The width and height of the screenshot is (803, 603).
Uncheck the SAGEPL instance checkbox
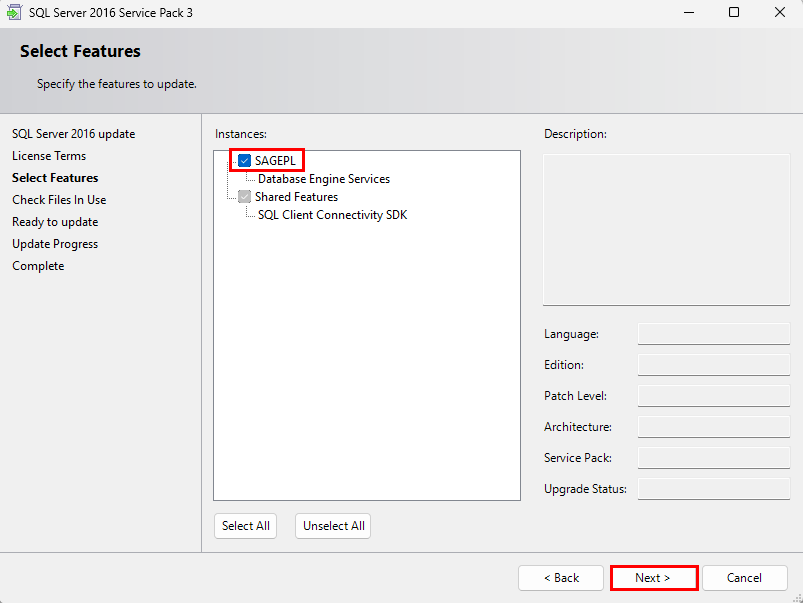[x=244, y=161]
